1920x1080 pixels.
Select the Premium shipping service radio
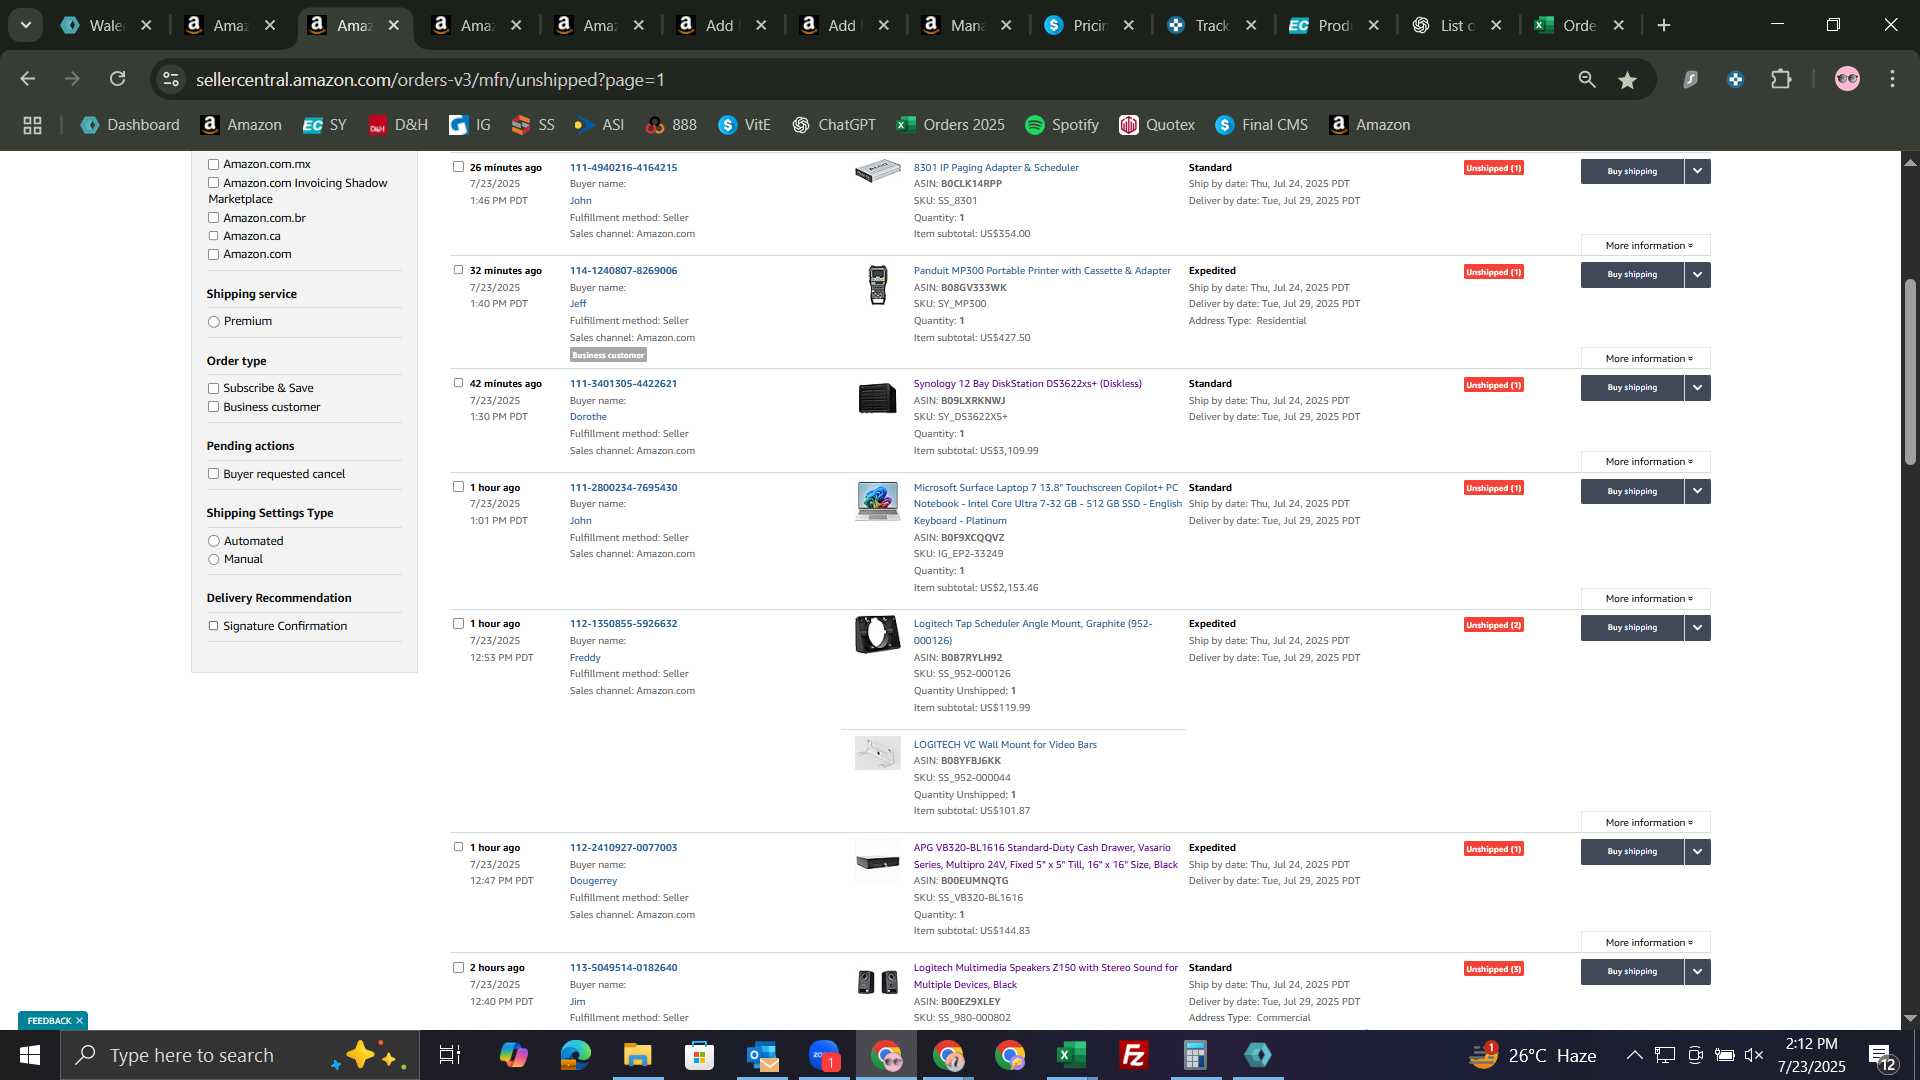(213, 322)
